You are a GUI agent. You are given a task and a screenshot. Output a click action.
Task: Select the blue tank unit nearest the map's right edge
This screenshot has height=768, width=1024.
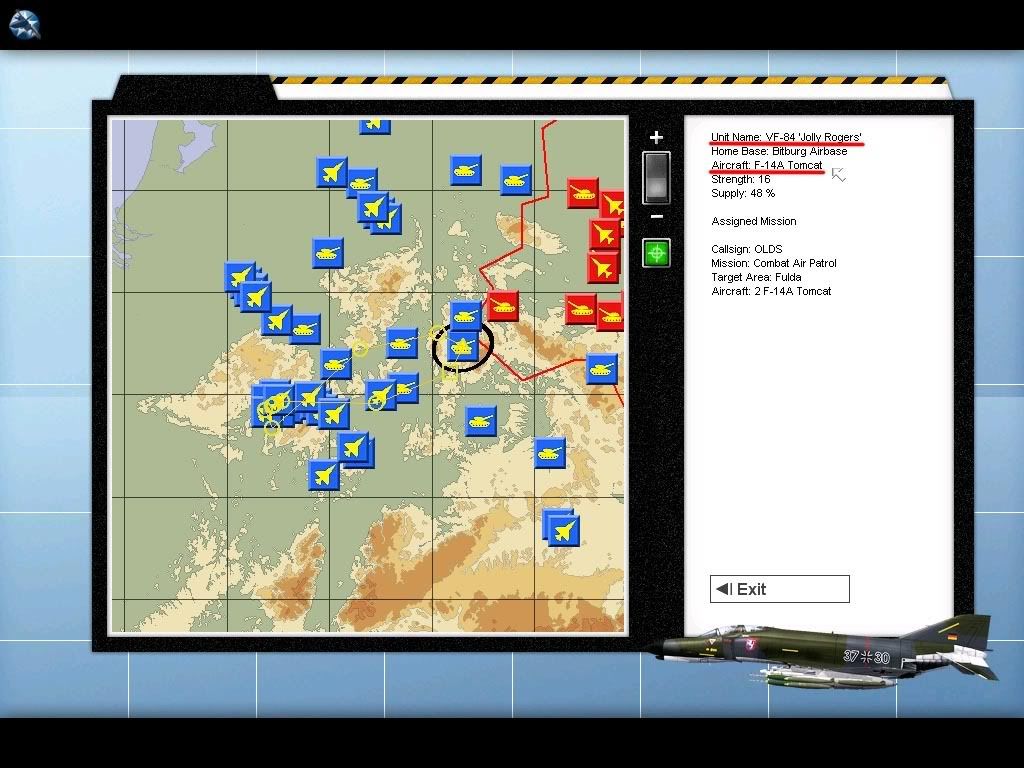click(x=601, y=369)
